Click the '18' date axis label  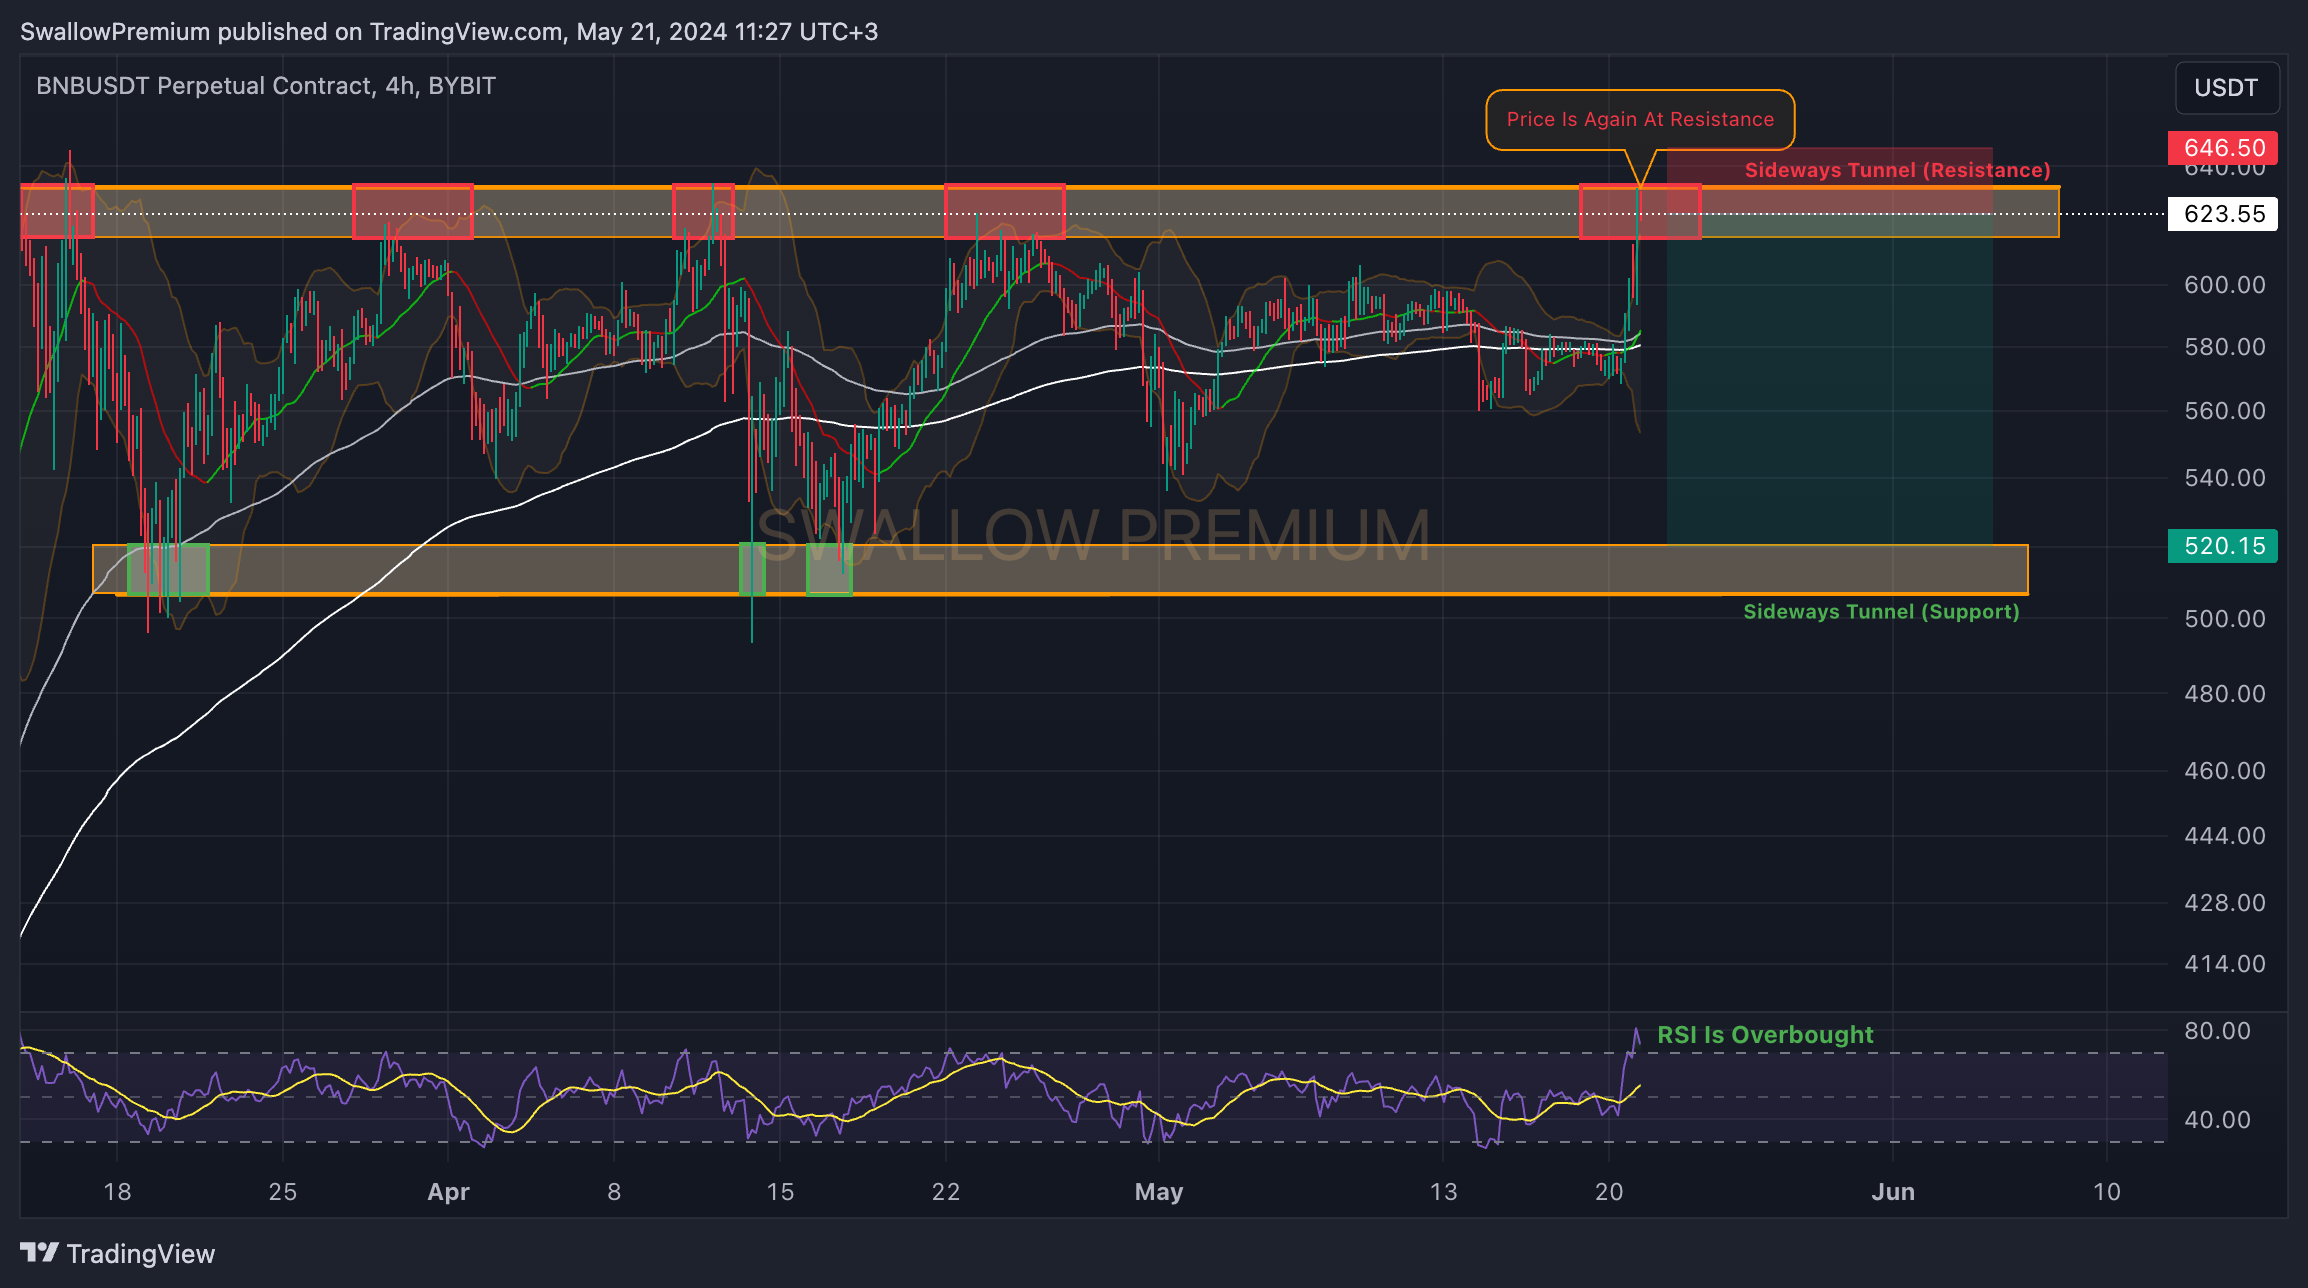coord(117,1192)
